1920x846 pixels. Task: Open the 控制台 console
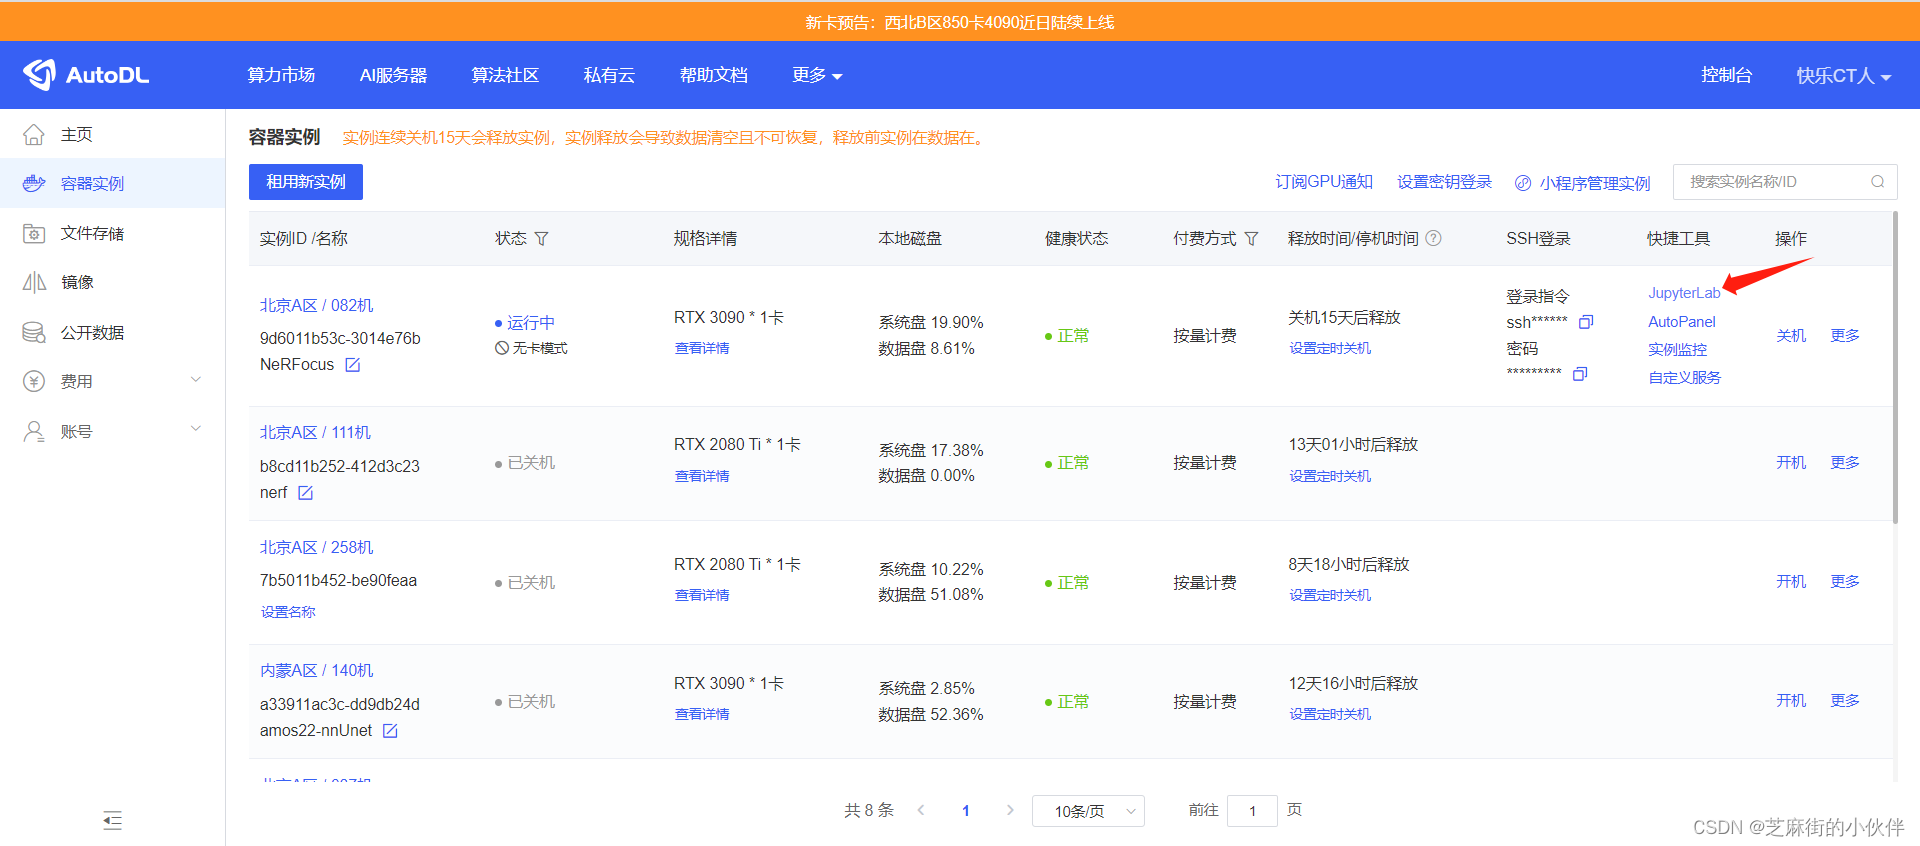[1726, 75]
